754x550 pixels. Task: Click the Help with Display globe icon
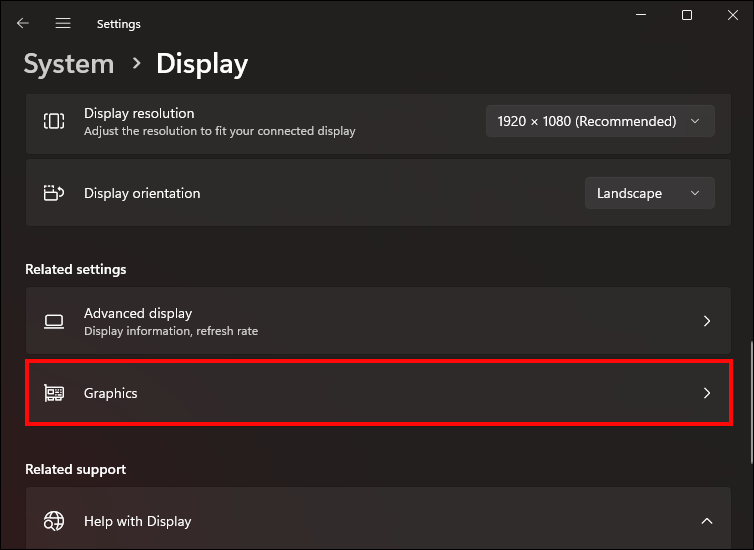click(54, 521)
